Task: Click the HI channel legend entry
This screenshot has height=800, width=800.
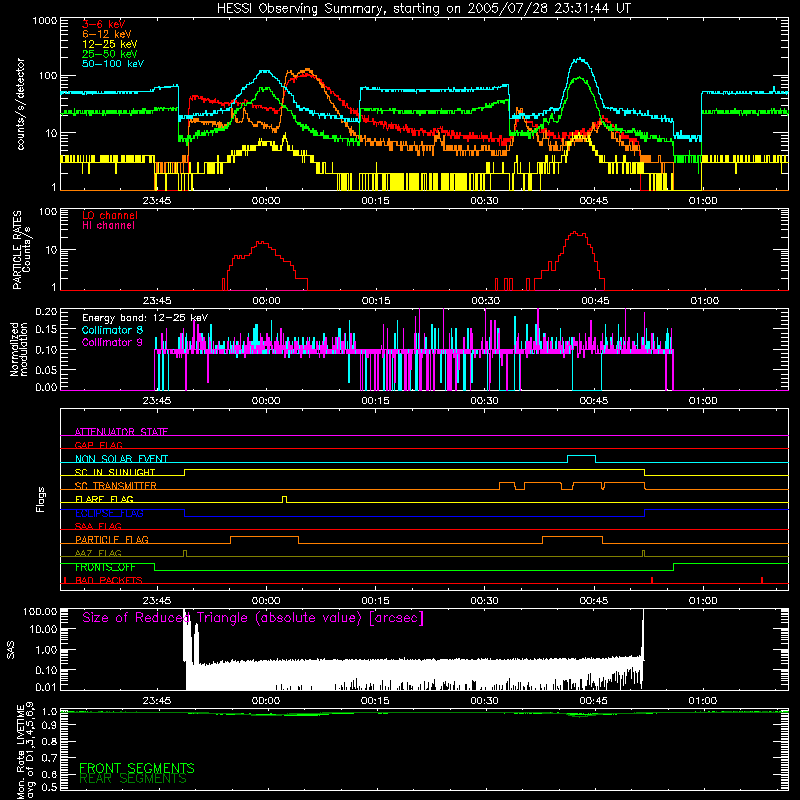Action: click(x=108, y=226)
